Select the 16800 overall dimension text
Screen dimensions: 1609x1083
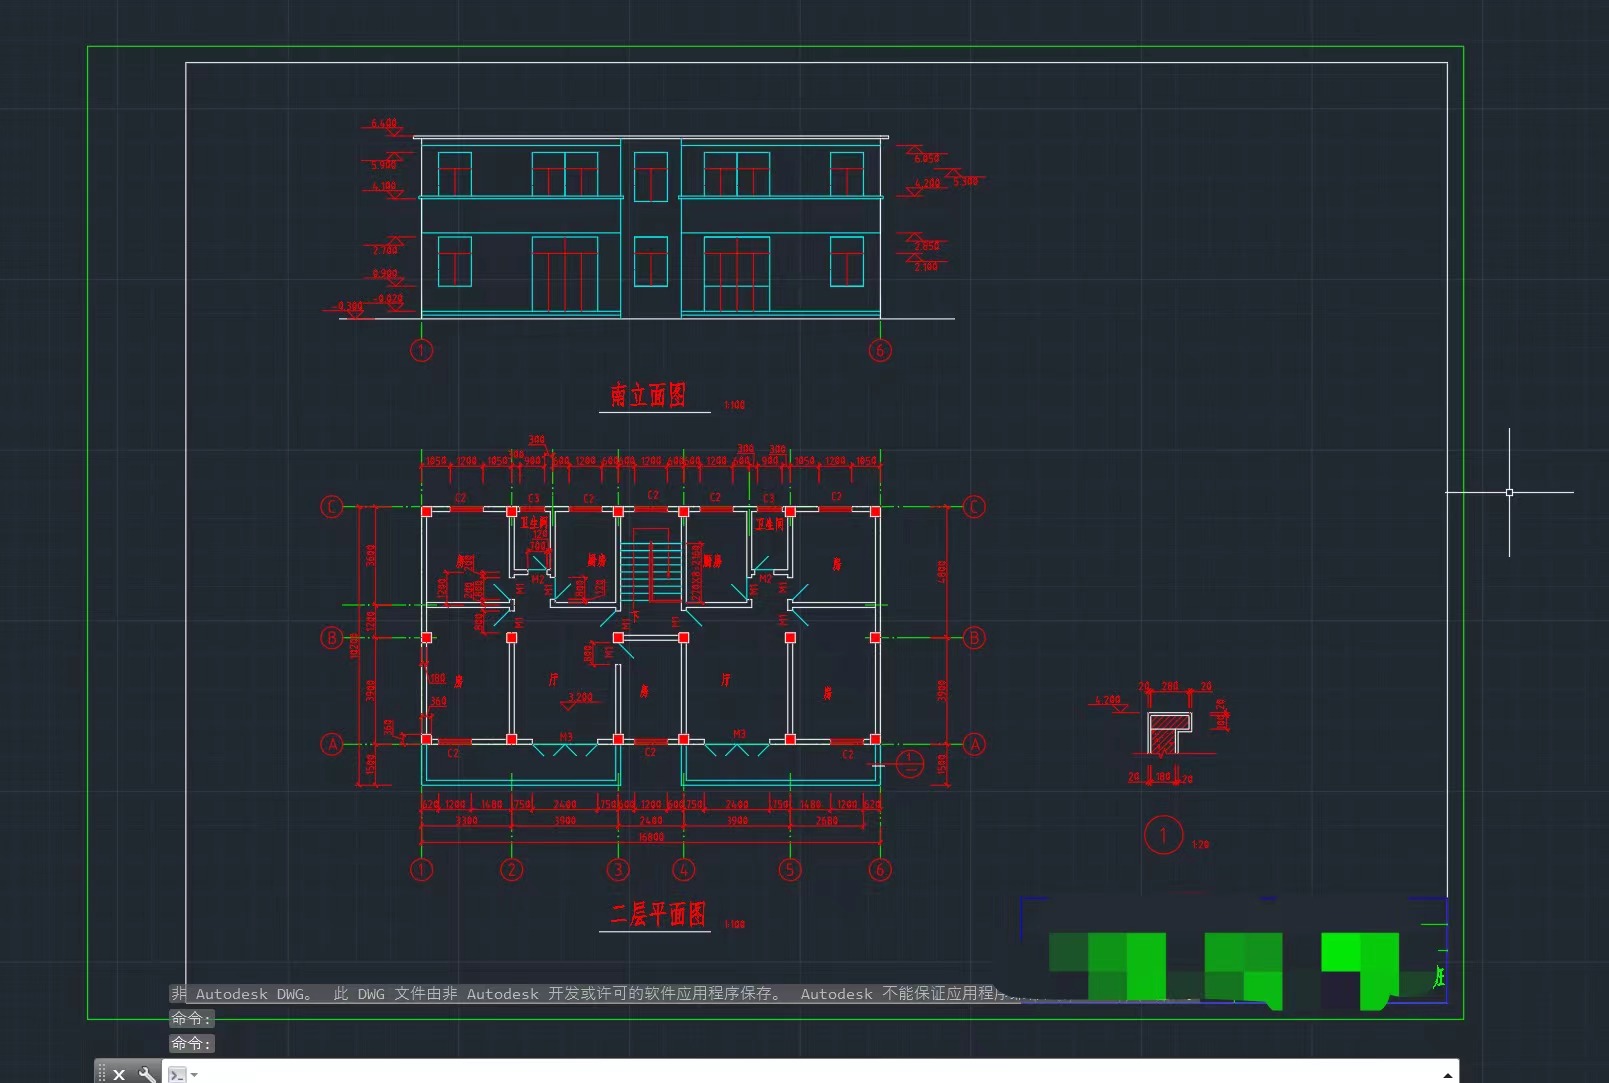click(x=651, y=837)
